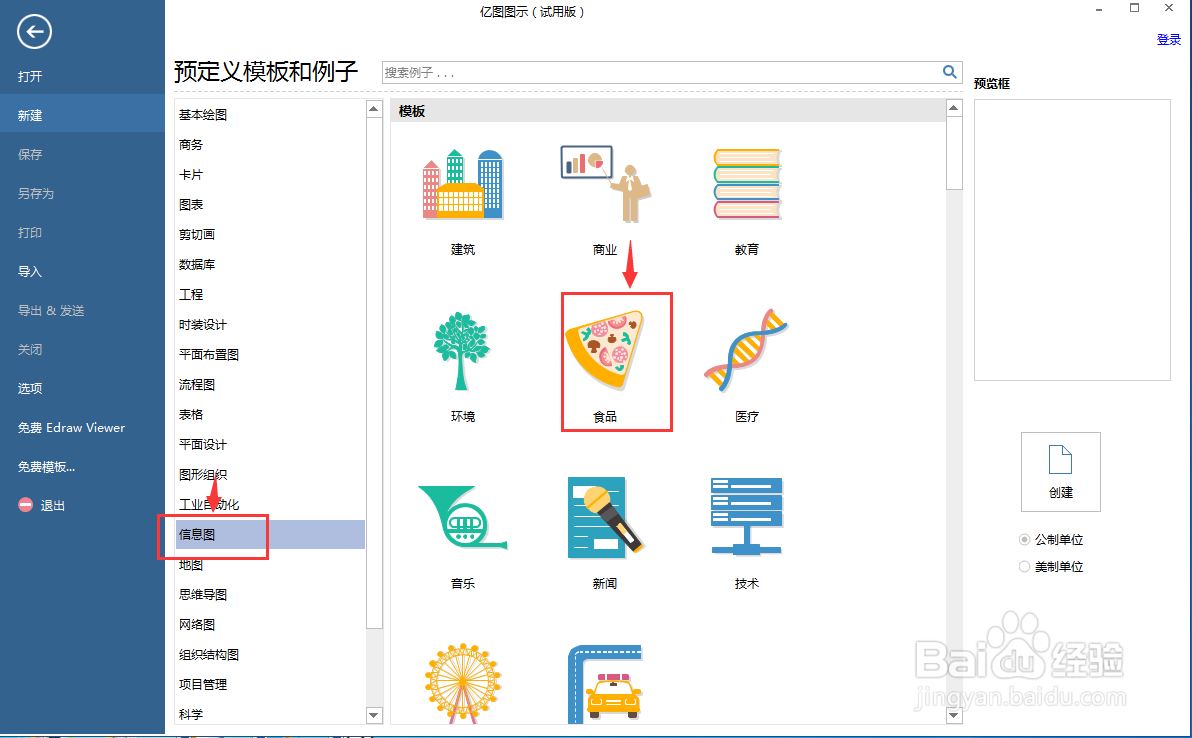Image resolution: width=1192 pixels, height=738 pixels.
Task: Select the ferris wheel template
Action: [462, 683]
